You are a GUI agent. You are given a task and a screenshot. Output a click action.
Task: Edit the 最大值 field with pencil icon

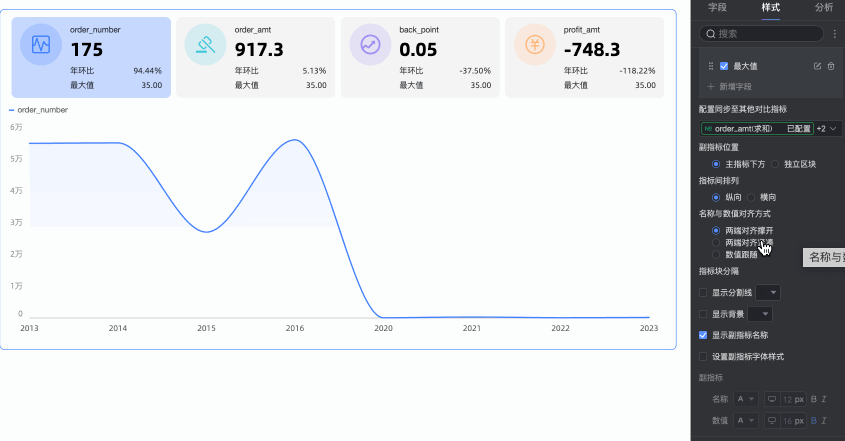point(817,66)
